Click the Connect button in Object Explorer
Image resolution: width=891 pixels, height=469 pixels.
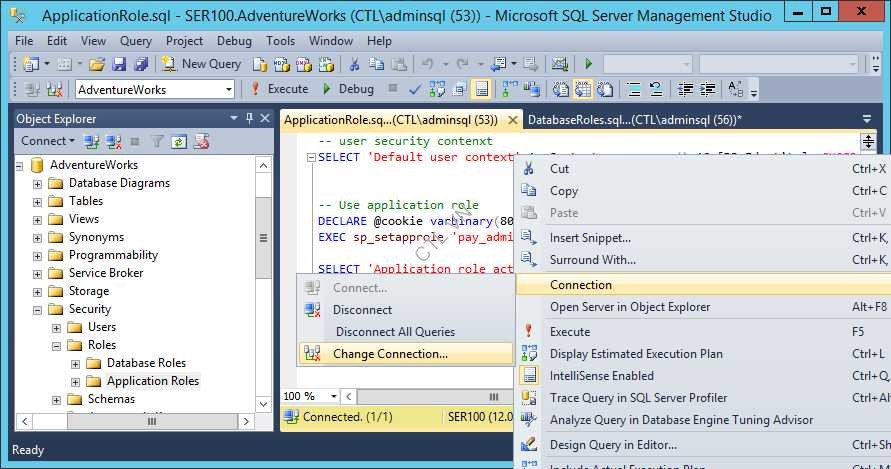click(44, 141)
